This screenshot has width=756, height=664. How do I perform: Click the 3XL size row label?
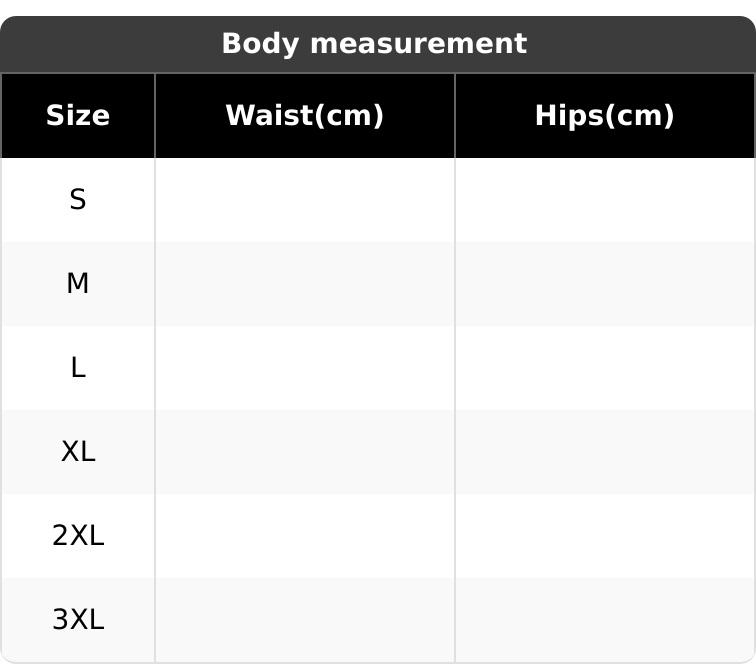tap(78, 620)
